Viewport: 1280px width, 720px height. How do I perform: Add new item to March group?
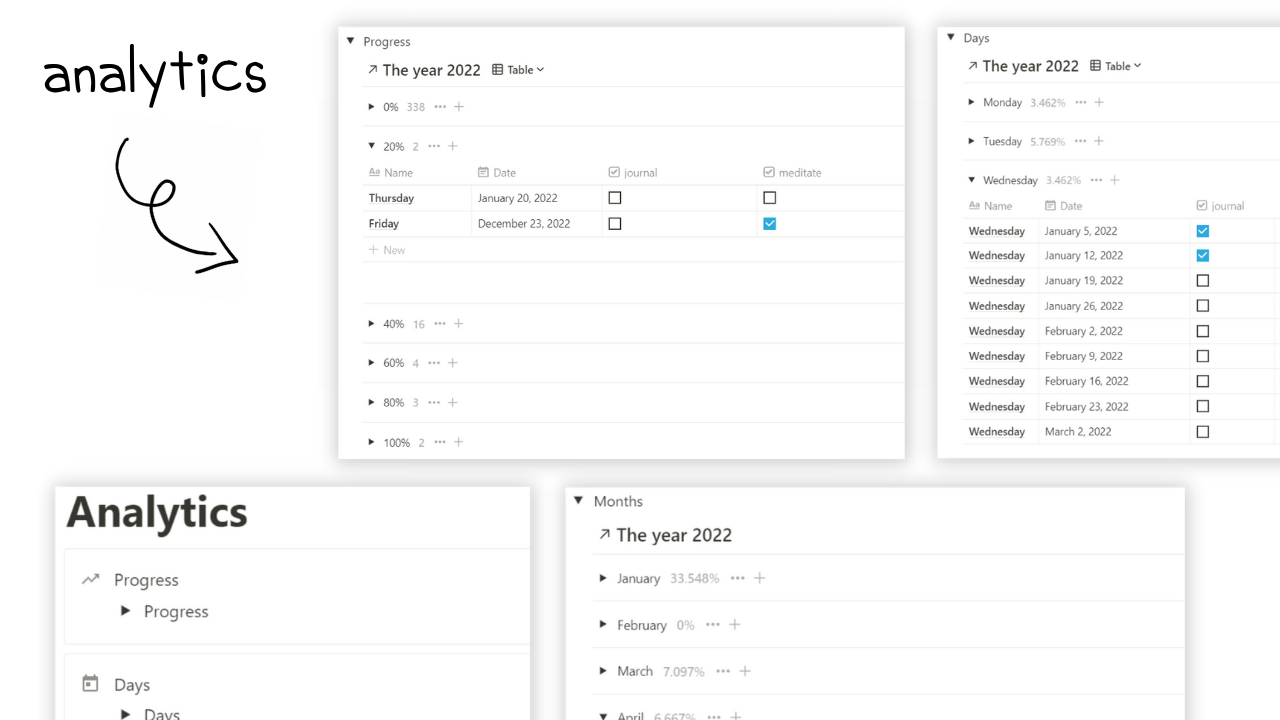point(745,671)
